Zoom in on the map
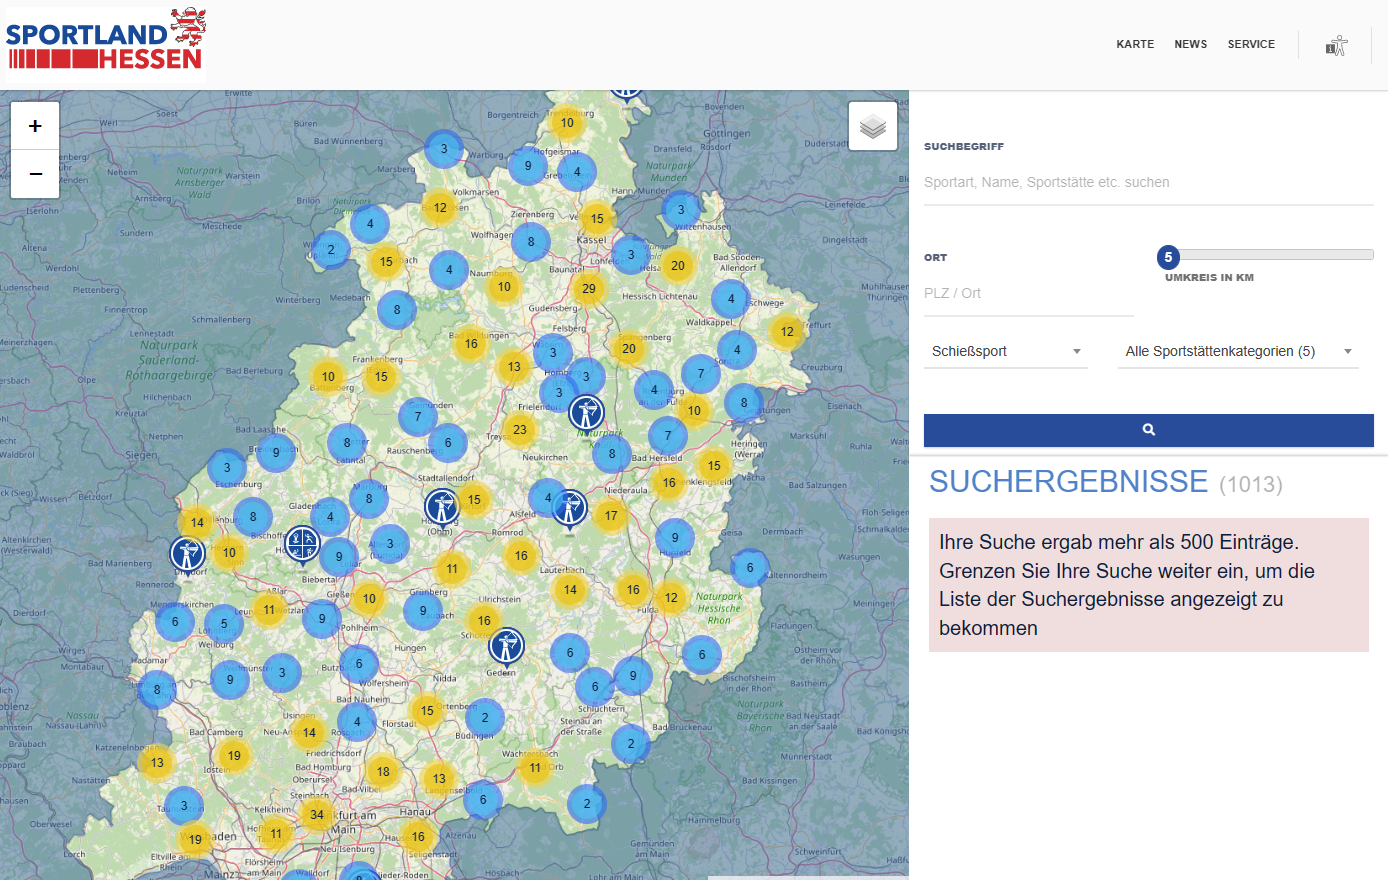Screen dimensions: 1388x880 pyautogui.click(x=35, y=126)
